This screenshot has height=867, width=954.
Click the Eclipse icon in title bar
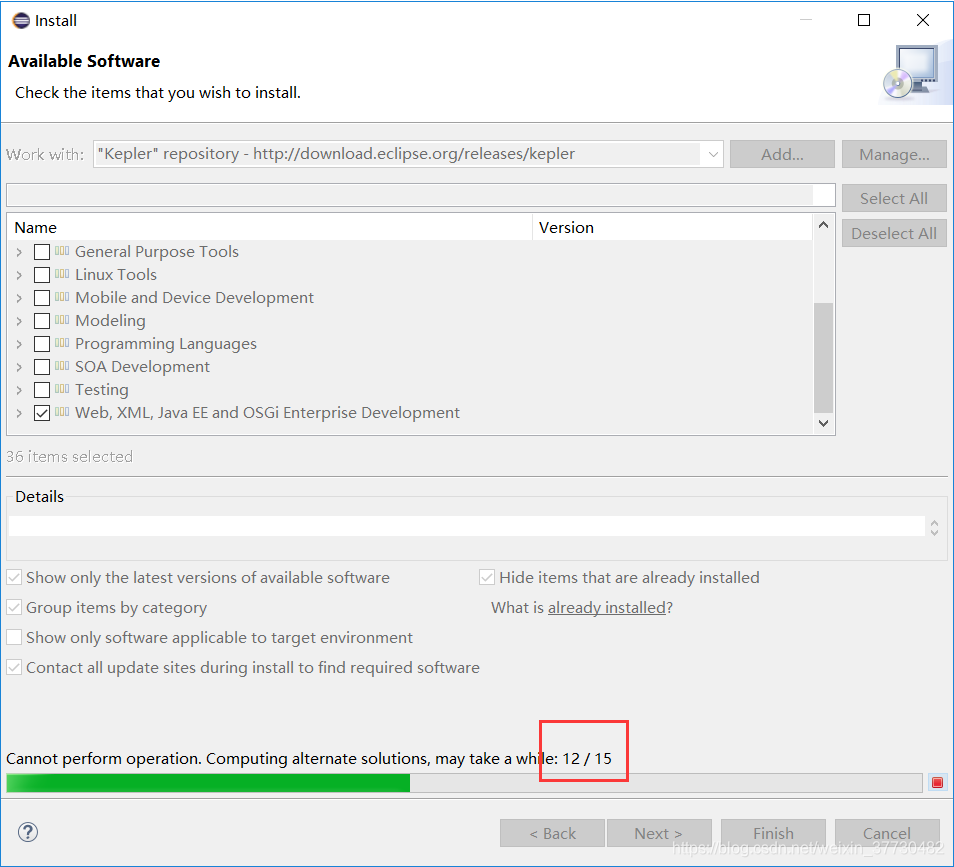[21, 21]
